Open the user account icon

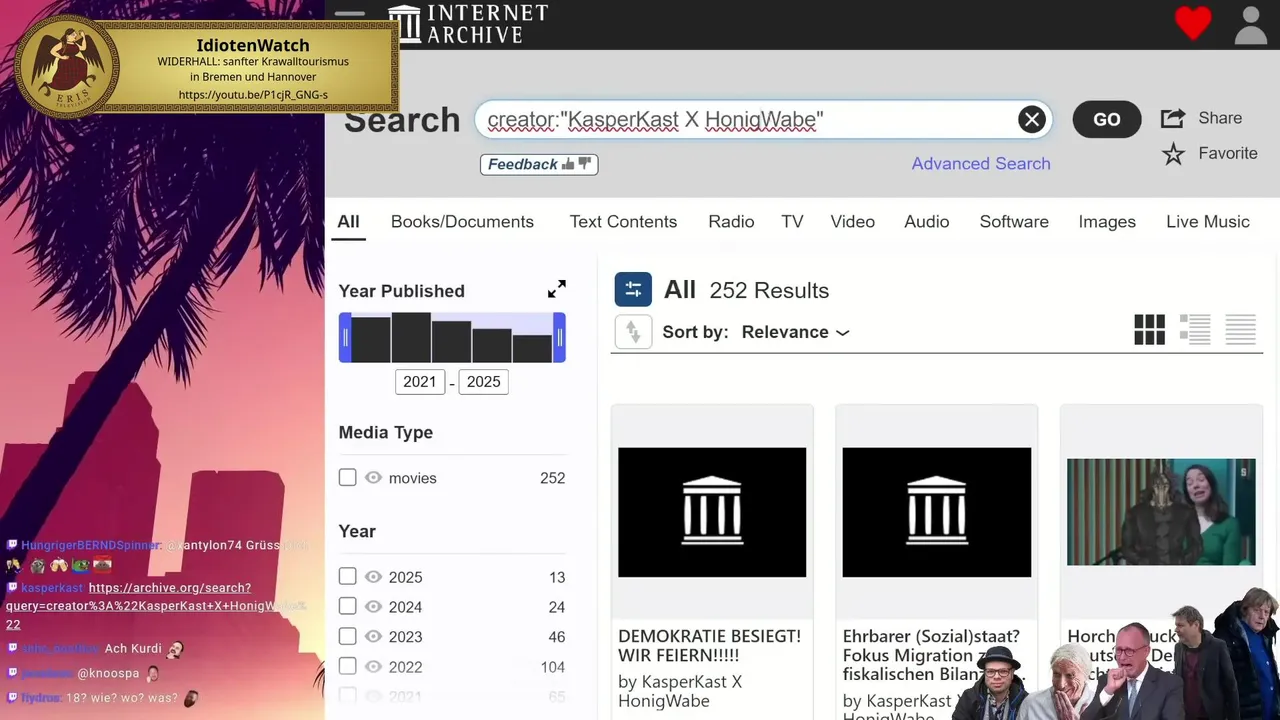click(x=1250, y=25)
